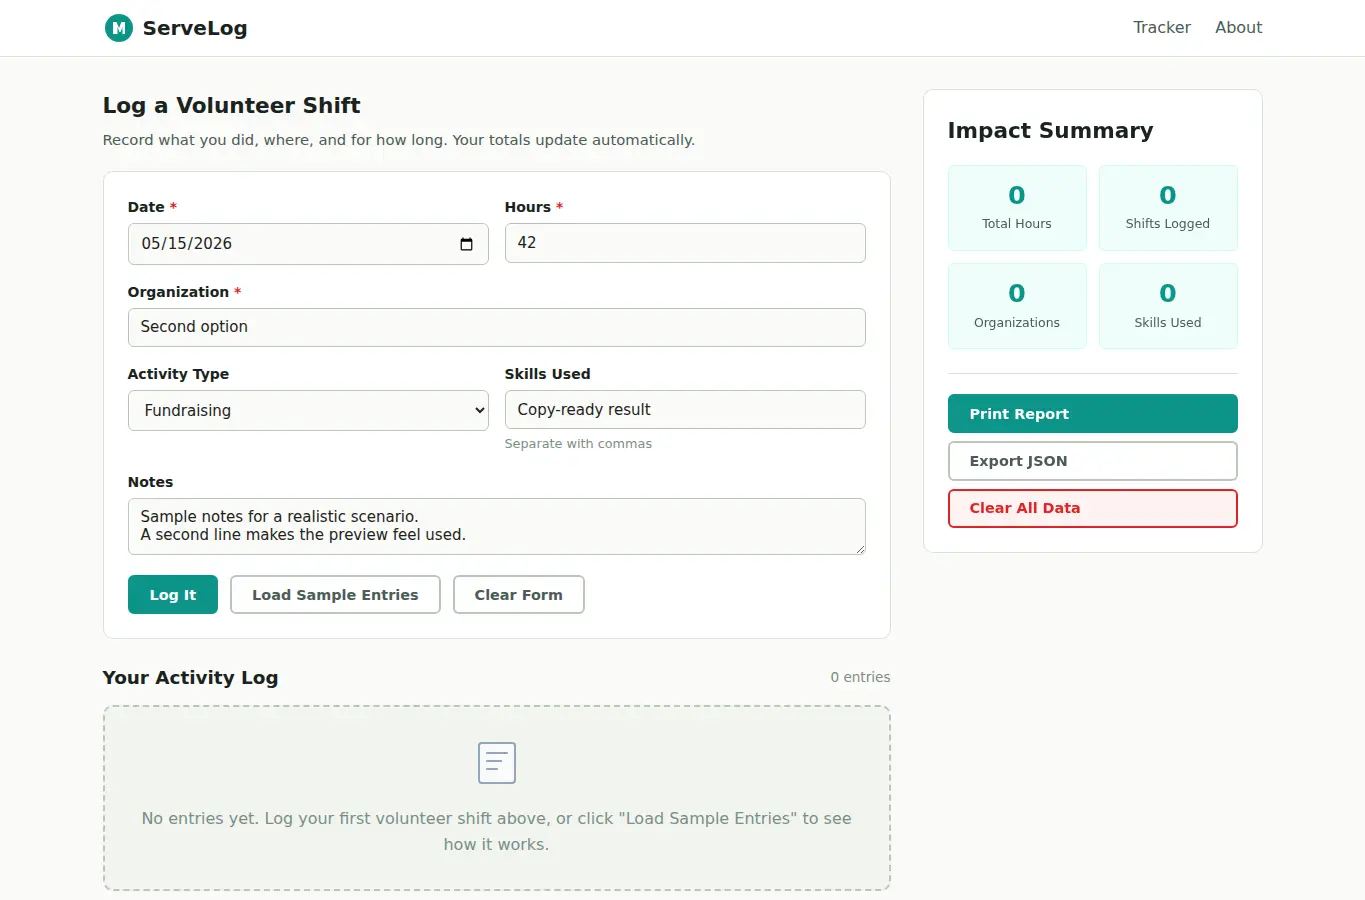Click the 'No entries yet' empty message
Viewport: 1365px width, 900px height.
tap(497, 831)
